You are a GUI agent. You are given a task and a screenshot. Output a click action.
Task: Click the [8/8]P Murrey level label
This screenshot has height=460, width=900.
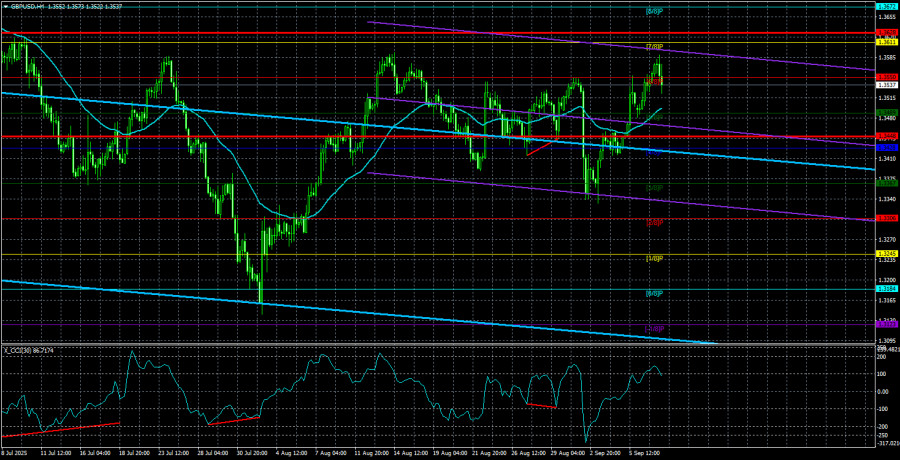tap(654, 11)
